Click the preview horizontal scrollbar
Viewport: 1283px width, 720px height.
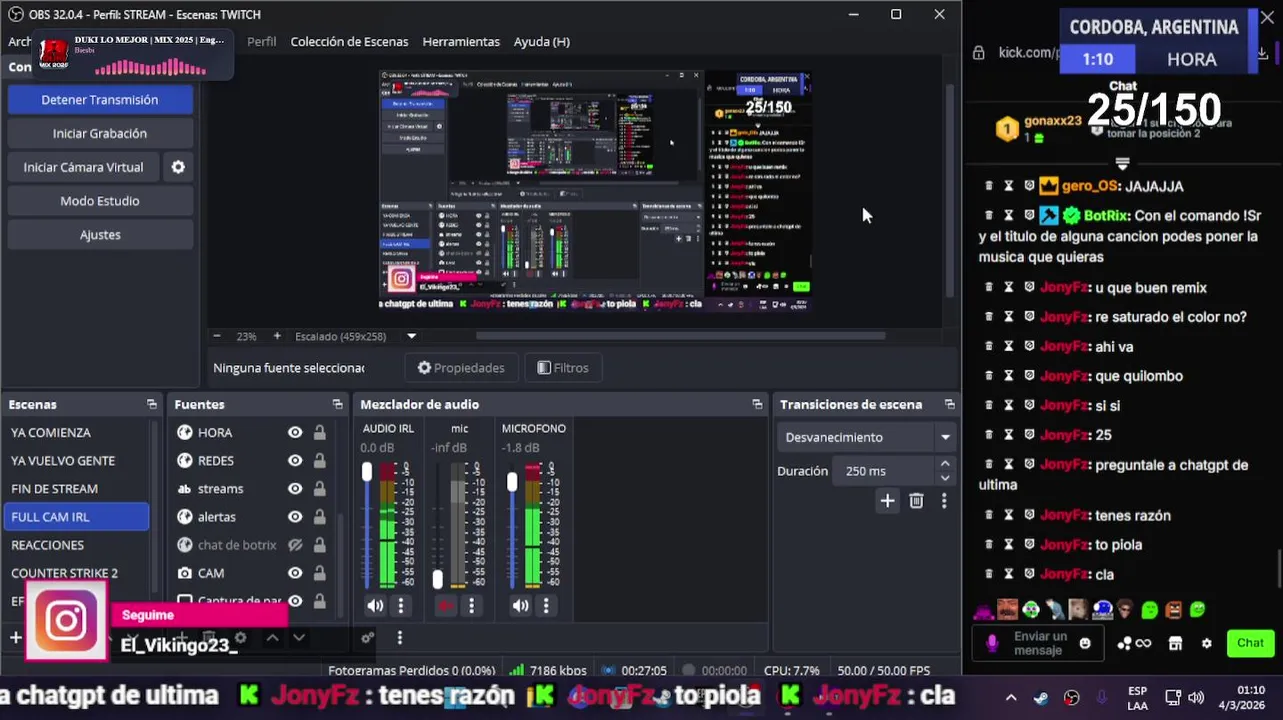(x=680, y=336)
